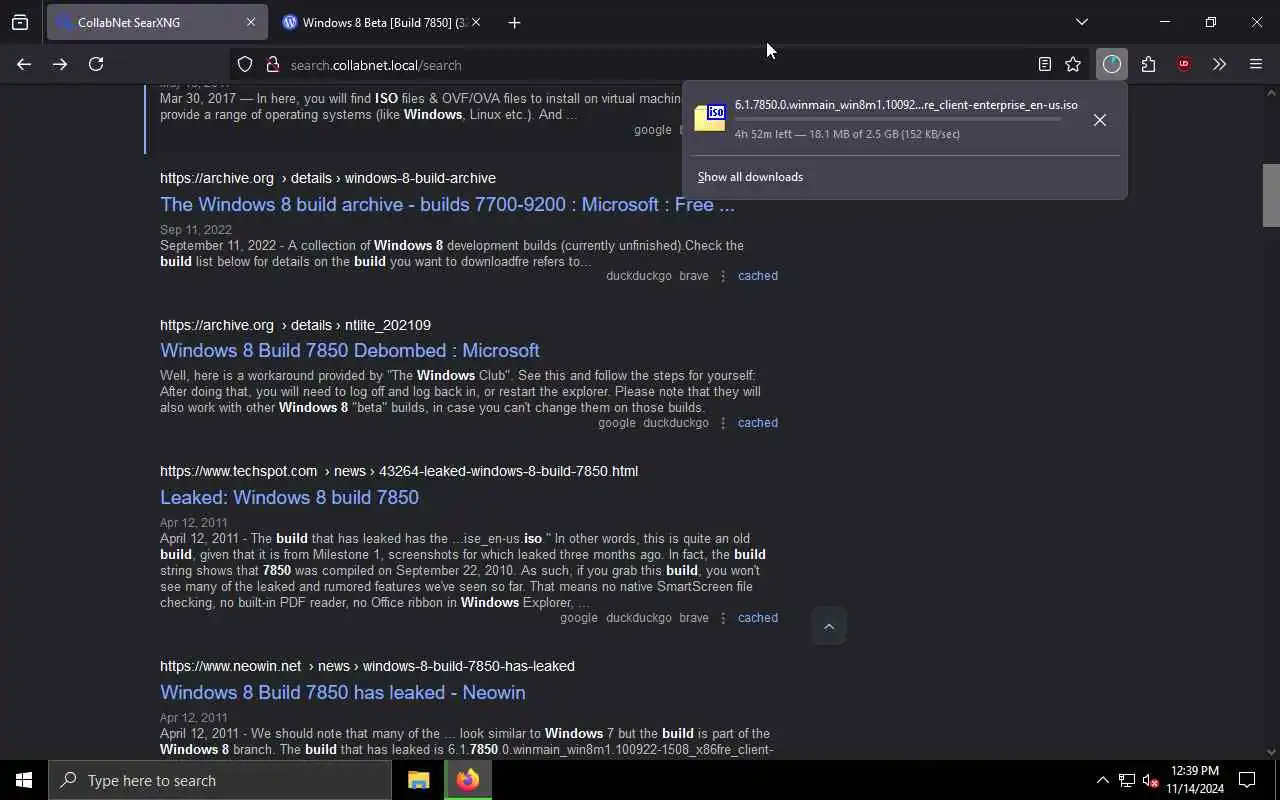Viewport: 1280px width, 800px height.
Task: Go forward one page
Action: coord(60,64)
